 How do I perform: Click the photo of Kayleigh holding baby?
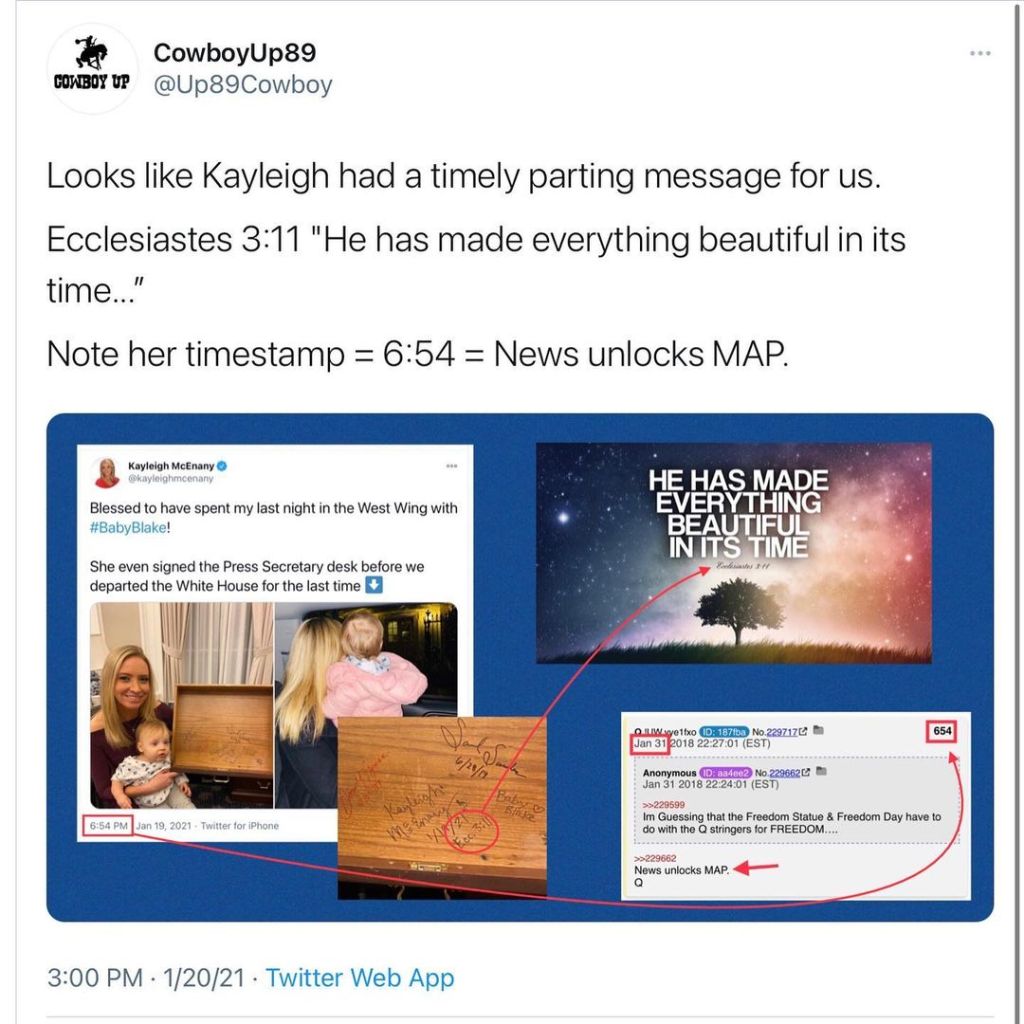(182, 705)
